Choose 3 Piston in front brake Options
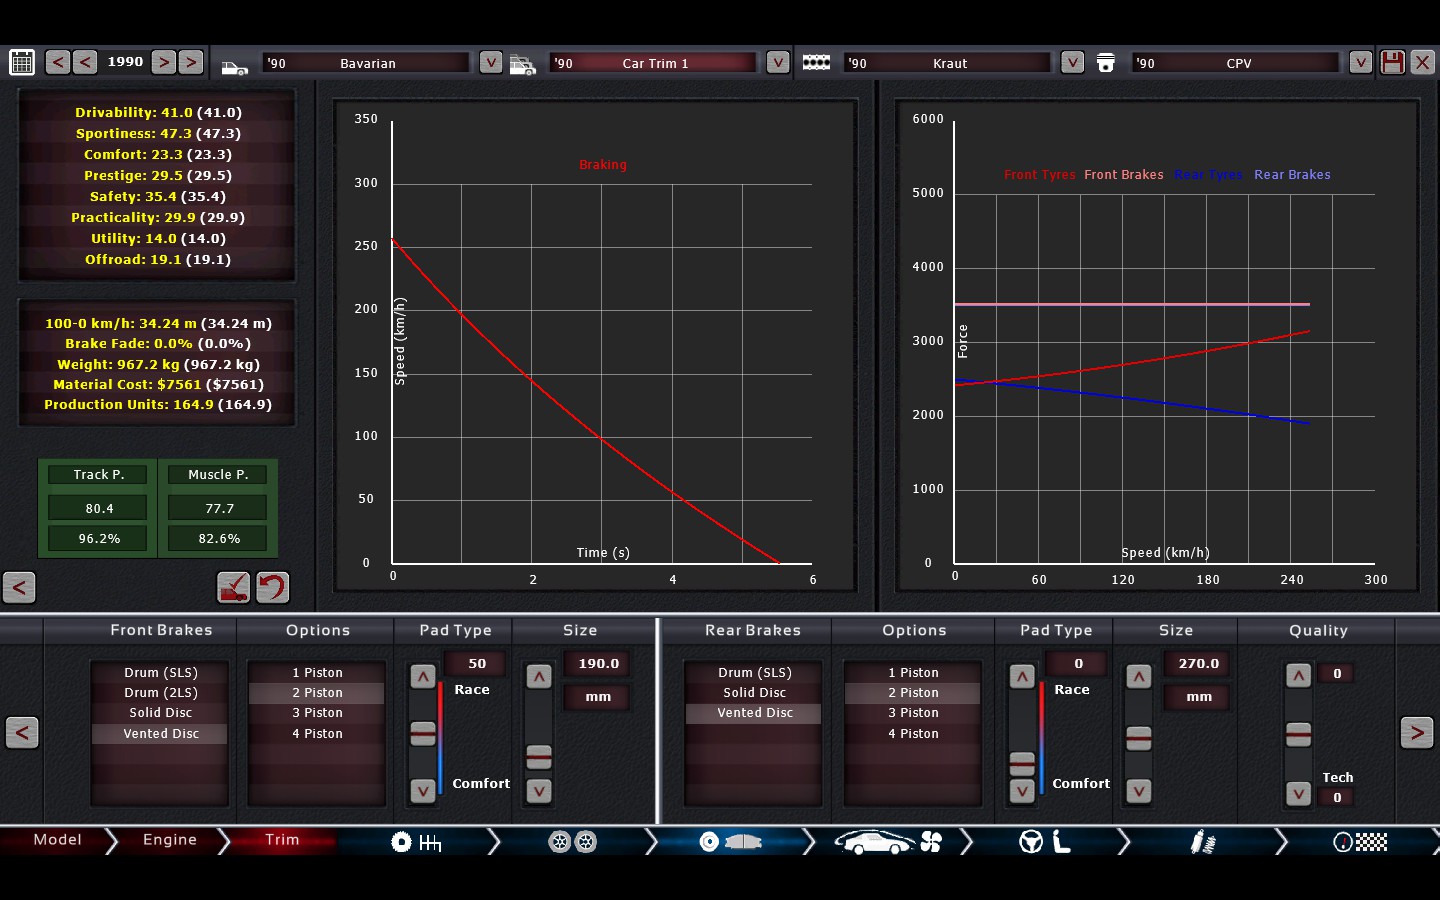1440x900 pixels. coord(317,713)
